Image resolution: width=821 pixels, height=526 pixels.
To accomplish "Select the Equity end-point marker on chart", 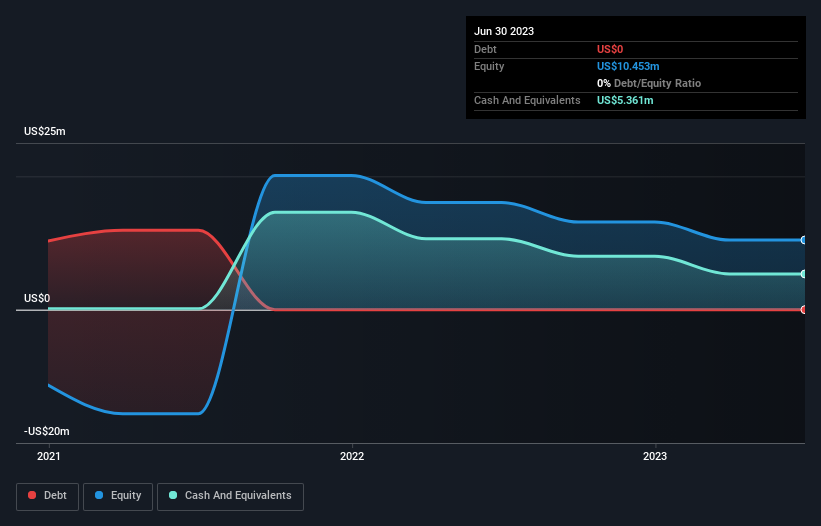I will (804, 240).
